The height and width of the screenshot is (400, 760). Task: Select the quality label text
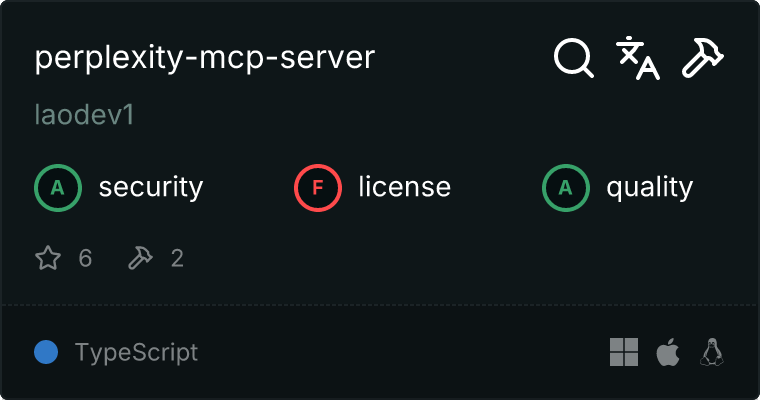coord(649,187)
